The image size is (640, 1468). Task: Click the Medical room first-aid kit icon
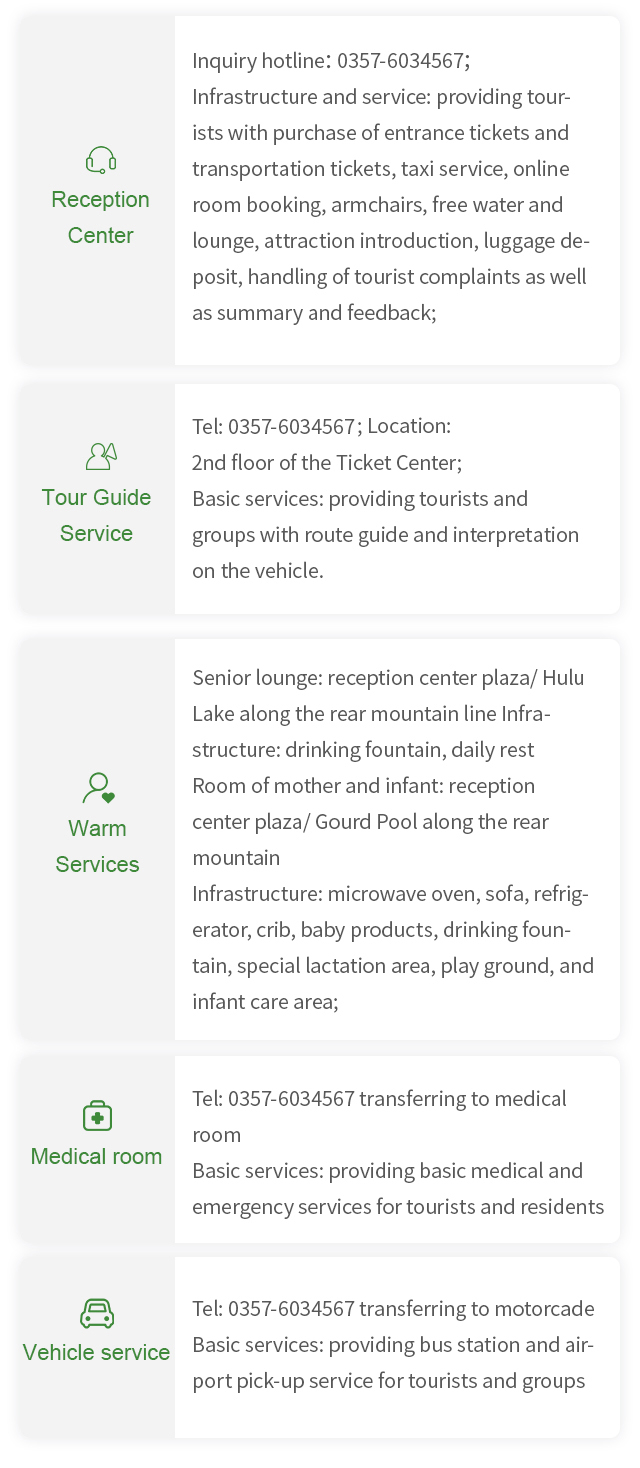[x=97, y=1115]
